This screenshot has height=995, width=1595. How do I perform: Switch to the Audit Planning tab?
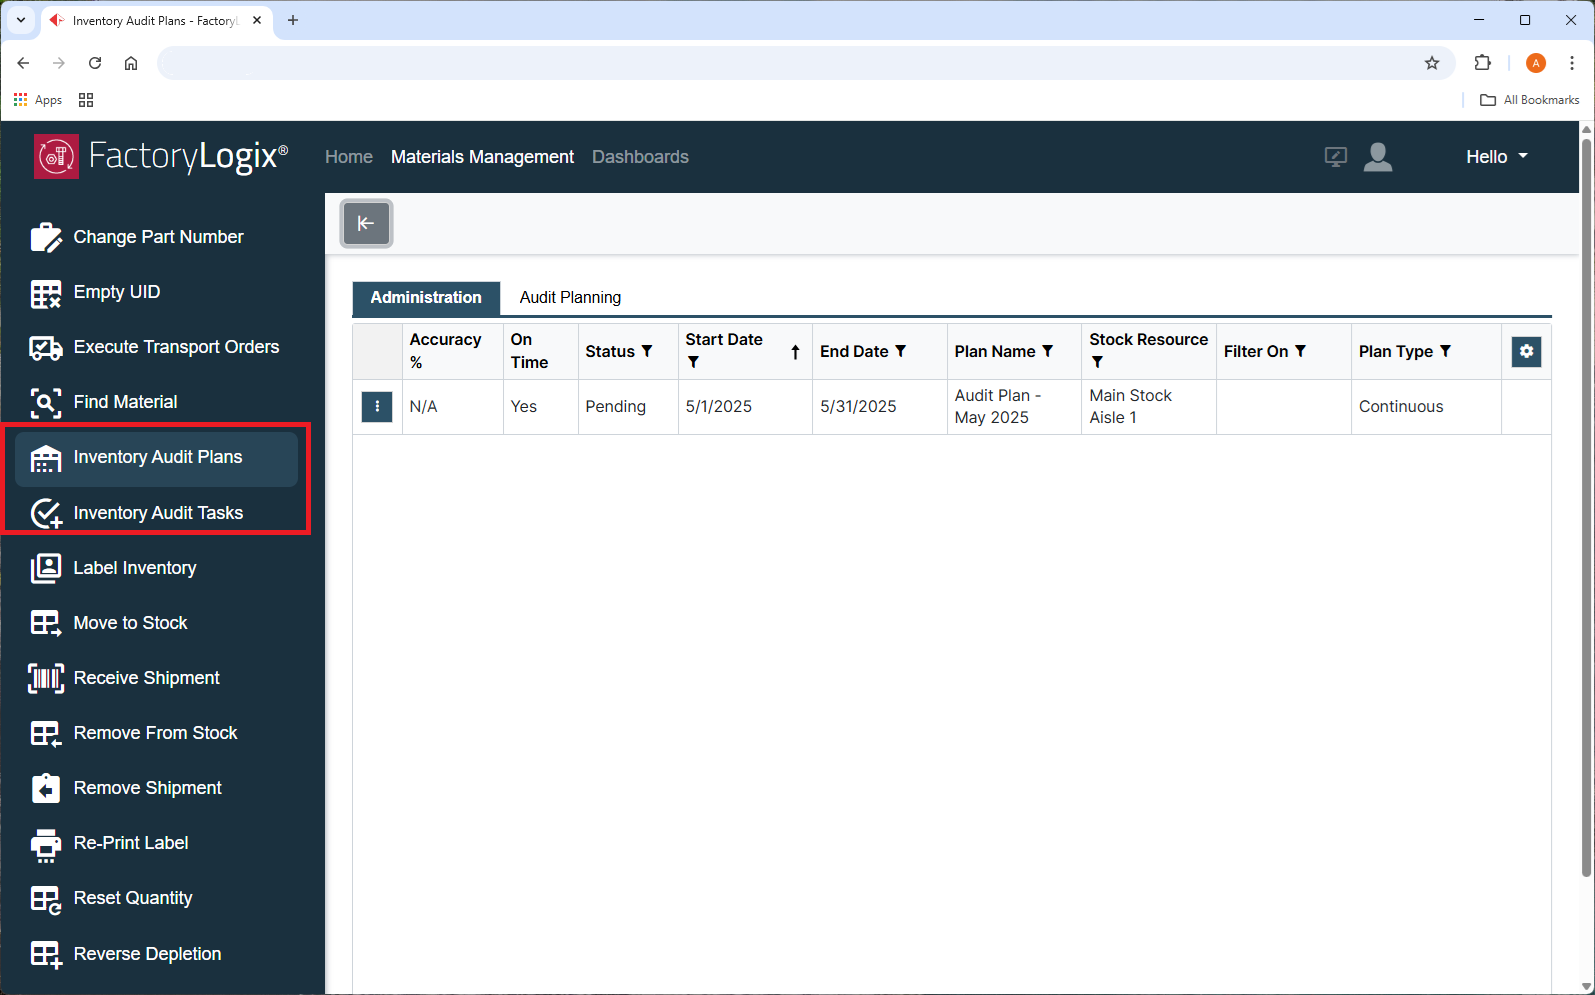pos(570,298)
